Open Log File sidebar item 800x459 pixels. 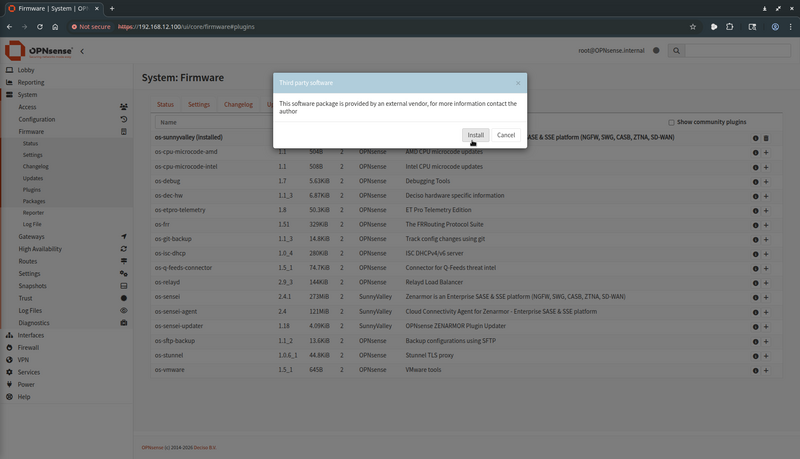tap(32, 224)
